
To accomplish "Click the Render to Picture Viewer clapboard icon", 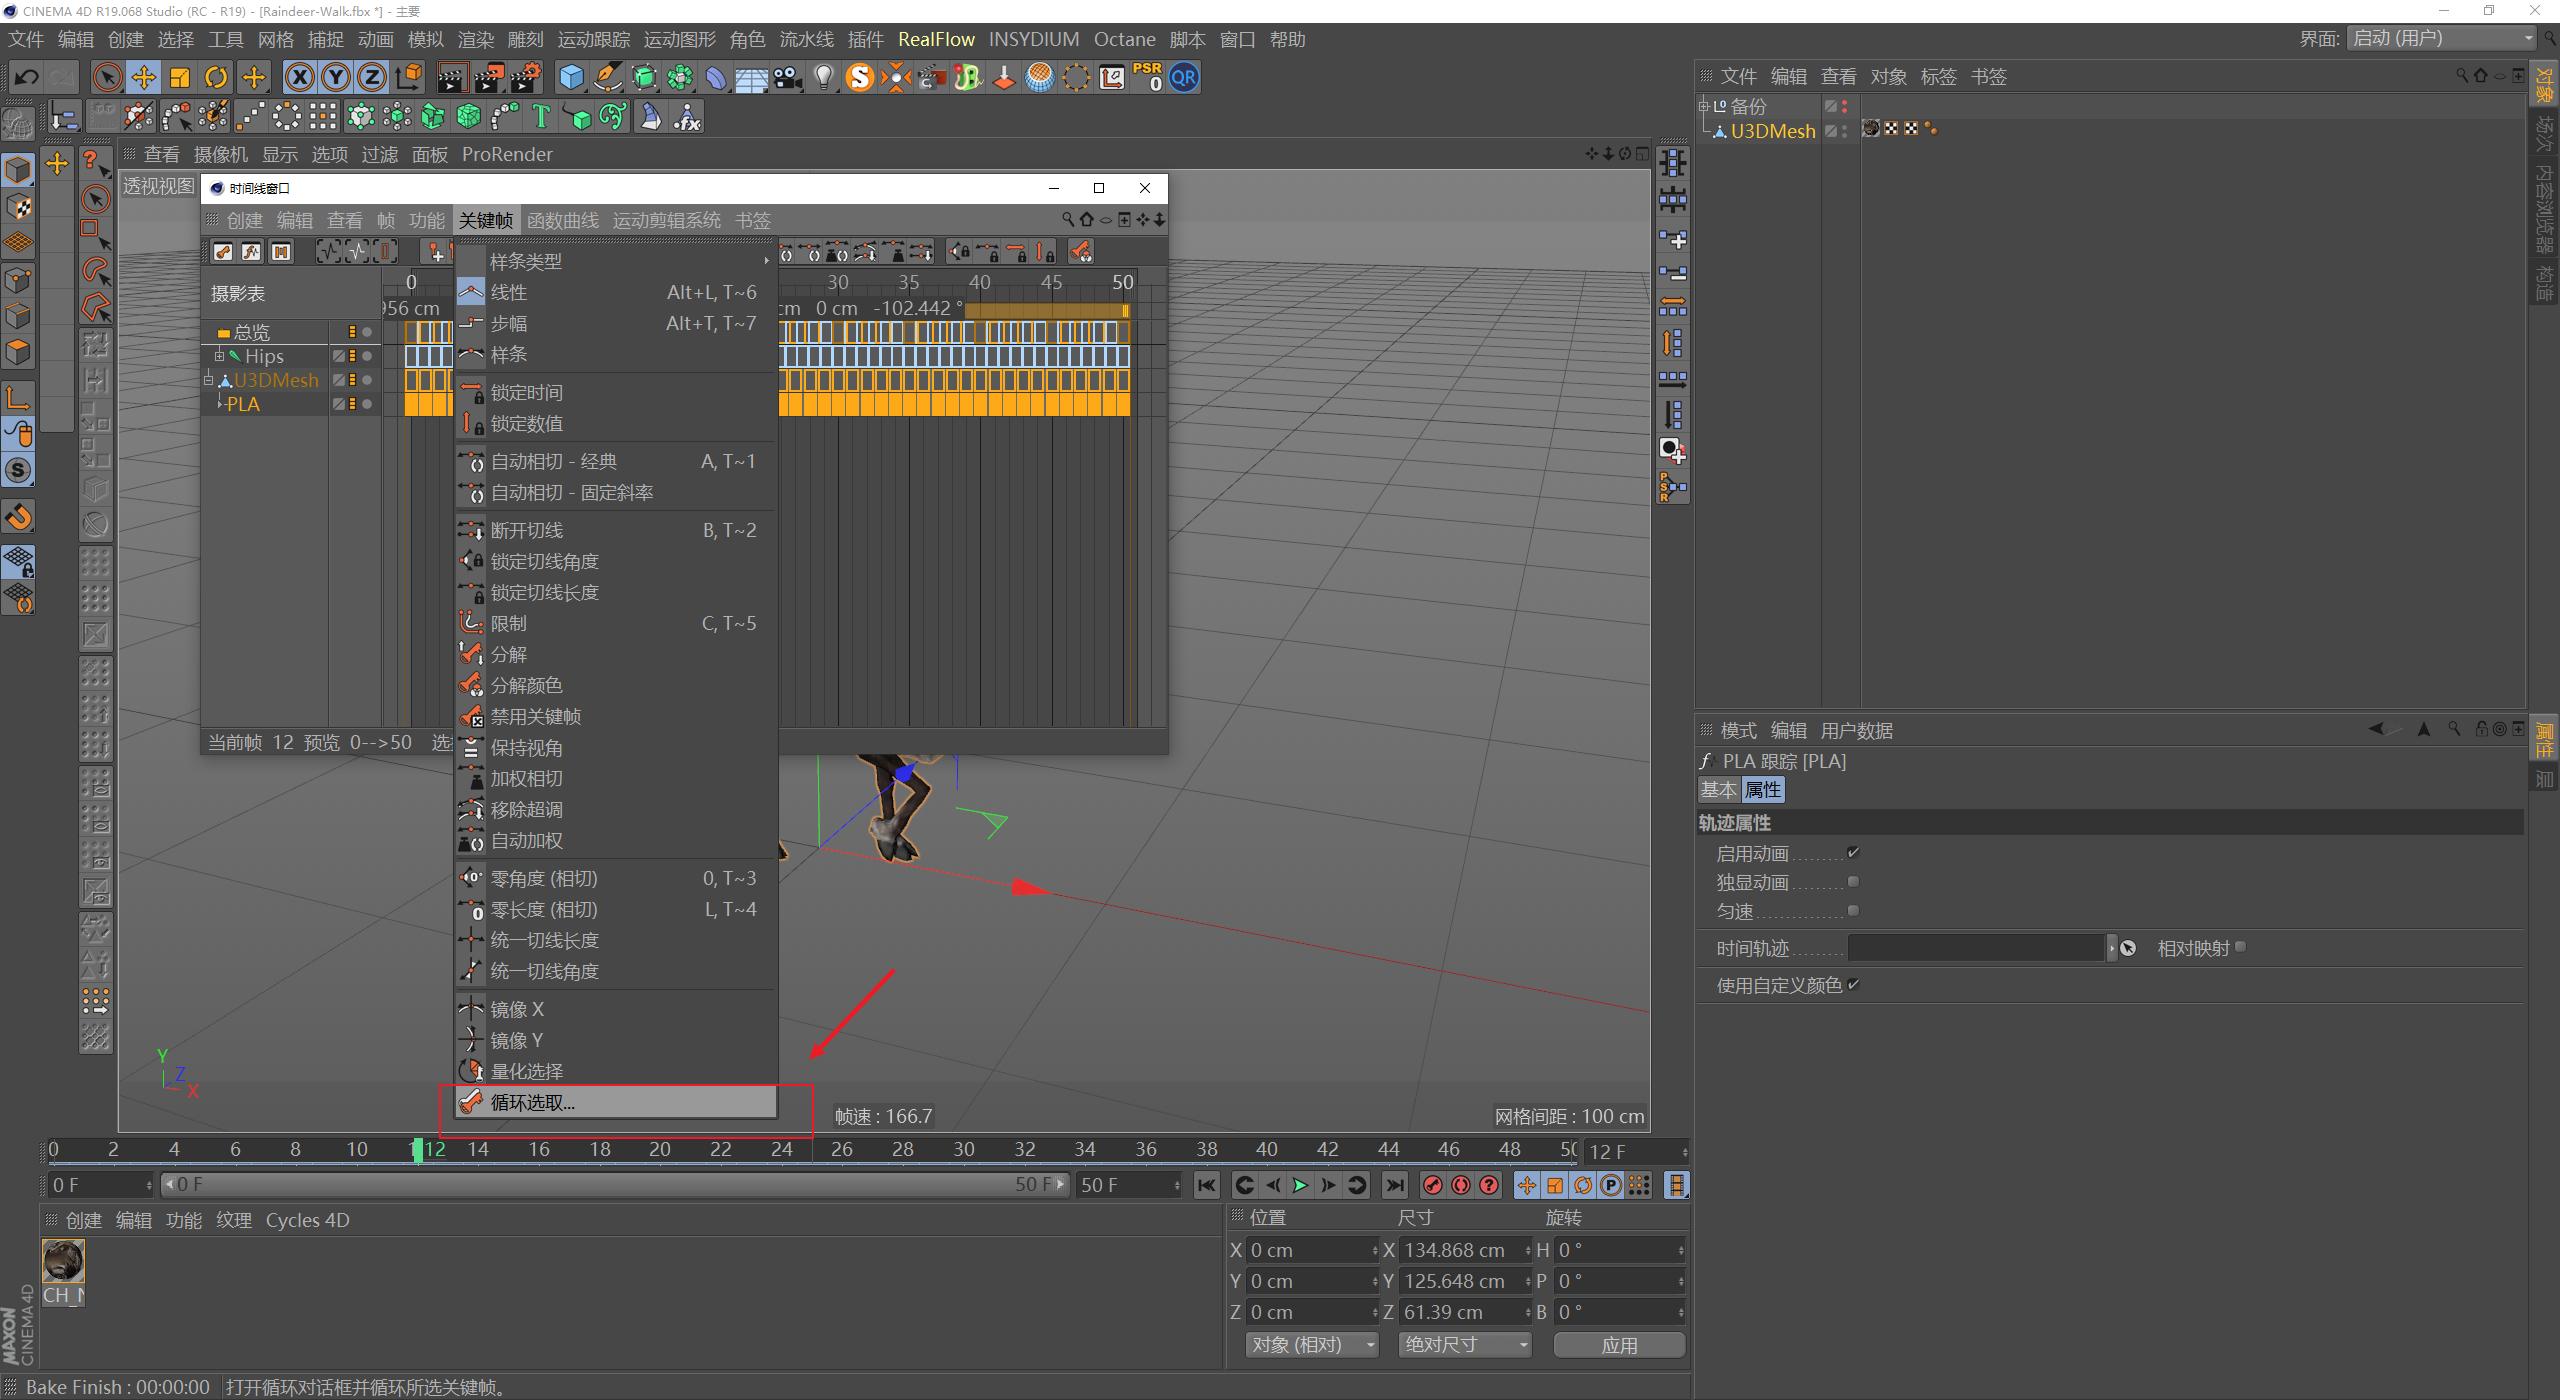I will coord(489,77).
